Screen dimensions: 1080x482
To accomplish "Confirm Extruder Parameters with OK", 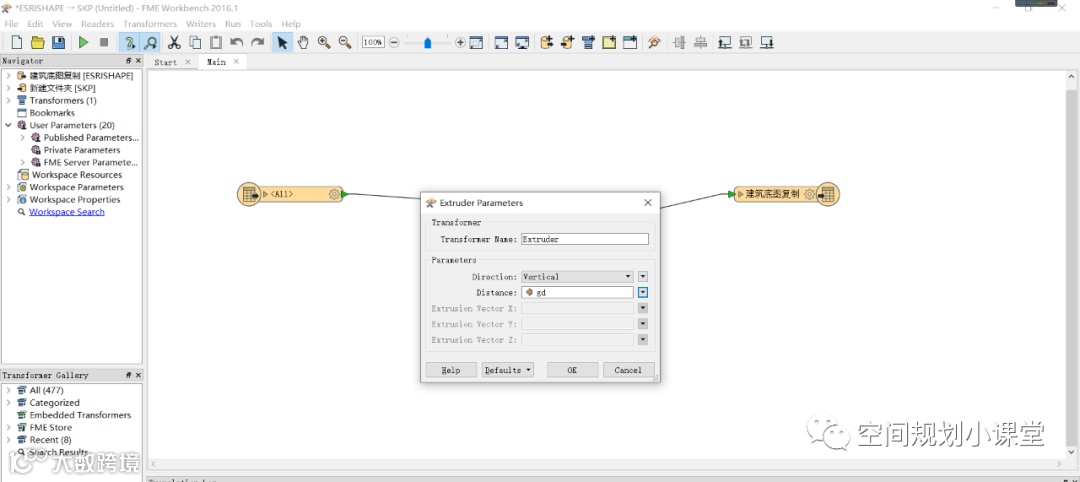I will tap(572, 370).
